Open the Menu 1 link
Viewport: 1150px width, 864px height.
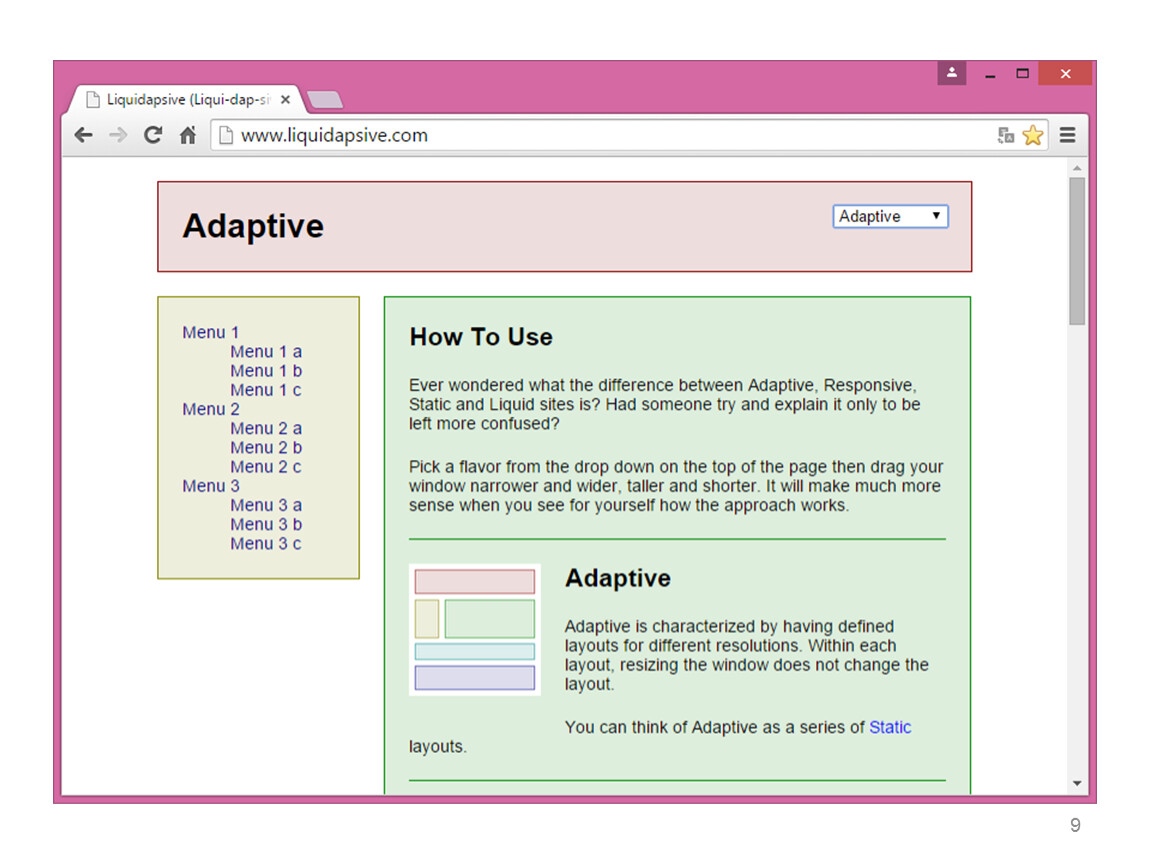coord(210,332)
